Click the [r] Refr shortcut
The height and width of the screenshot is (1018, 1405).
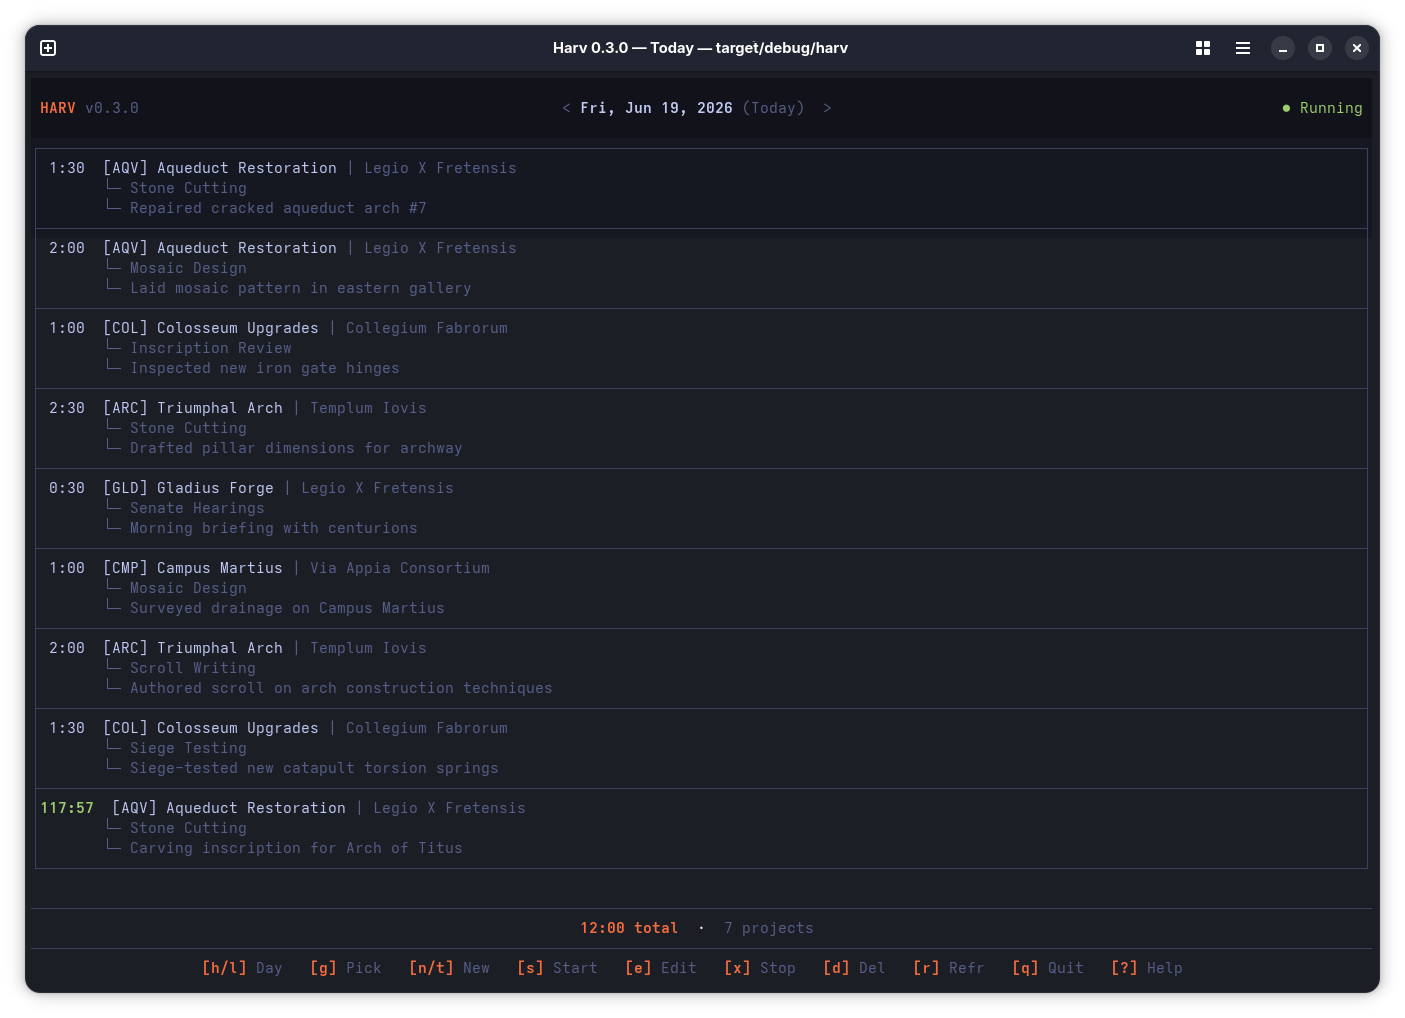(x=949, y=968)
